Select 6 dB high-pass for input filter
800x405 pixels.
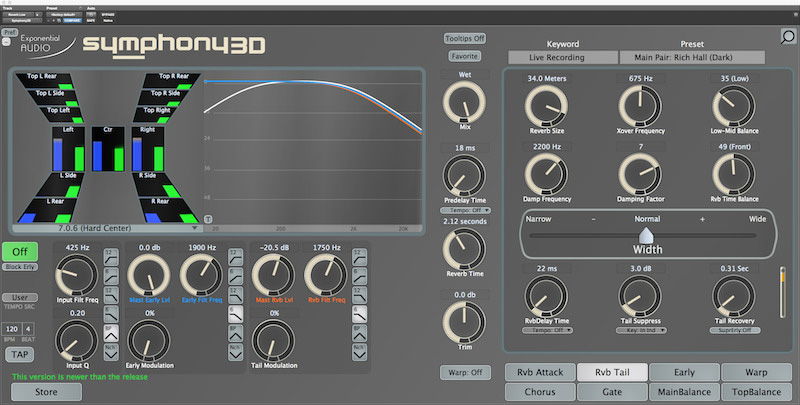pyautogui.click(x=111, y=276)
